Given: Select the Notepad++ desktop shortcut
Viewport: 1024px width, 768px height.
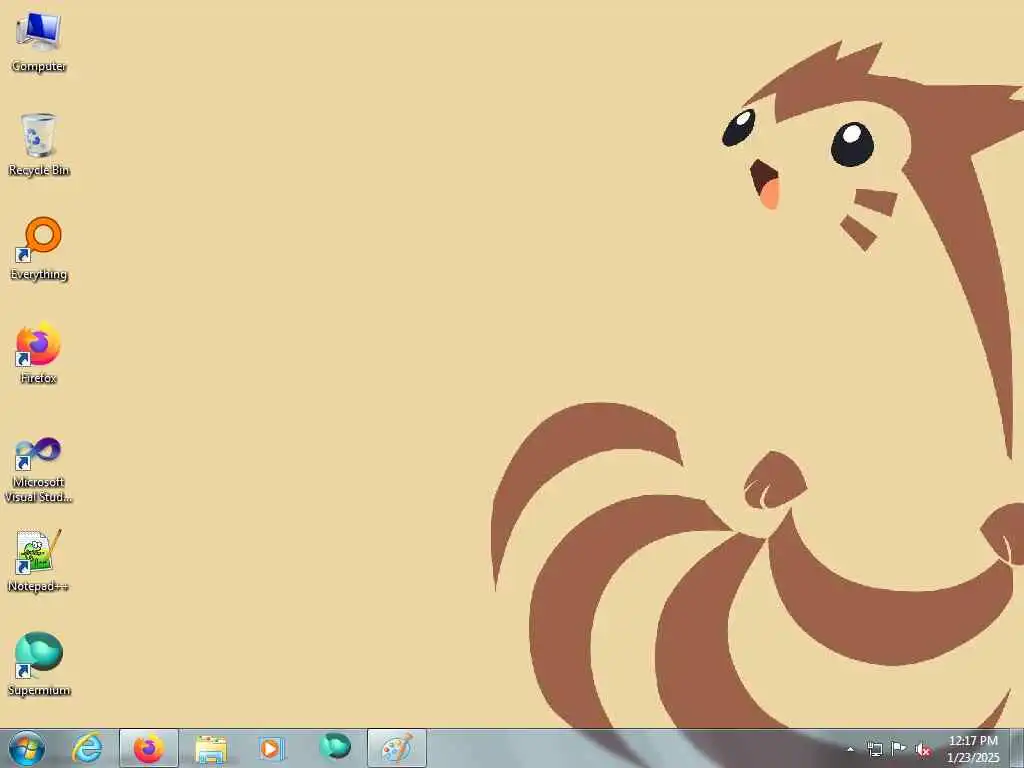Looking at the screenshot, I should click(x=39, y=560).
